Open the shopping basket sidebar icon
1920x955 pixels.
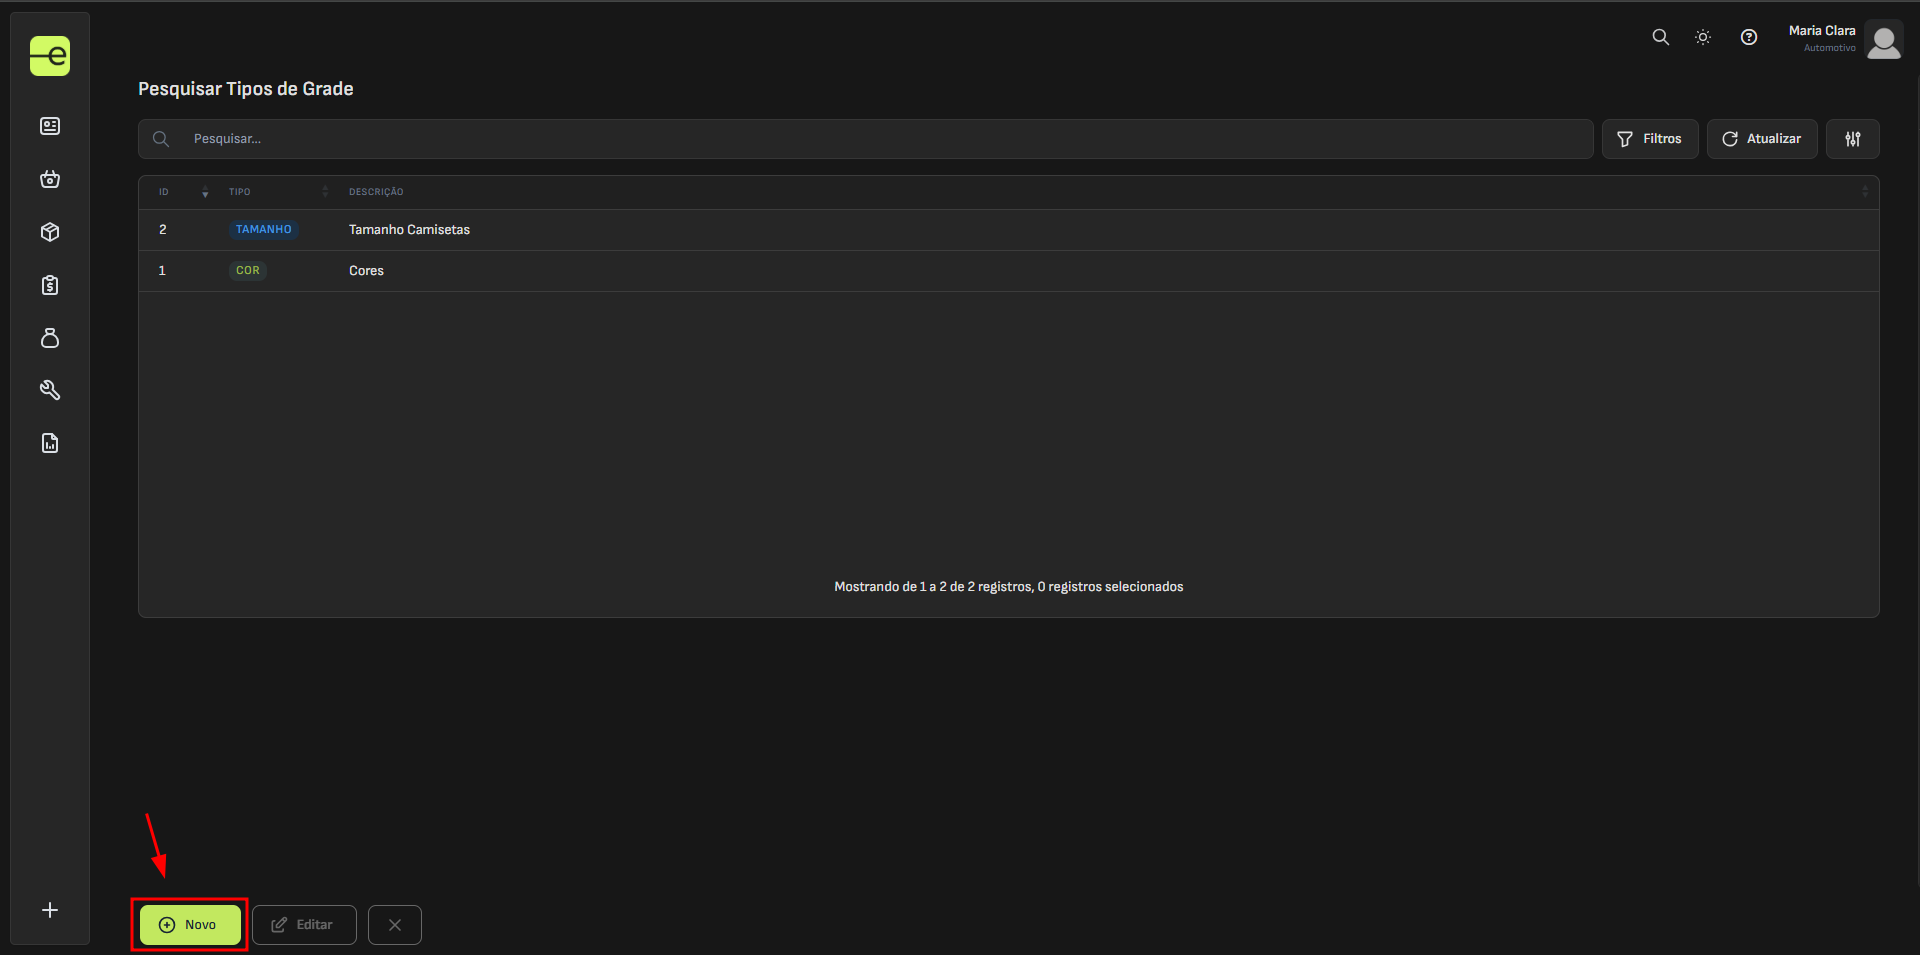[x=50, y=179]
